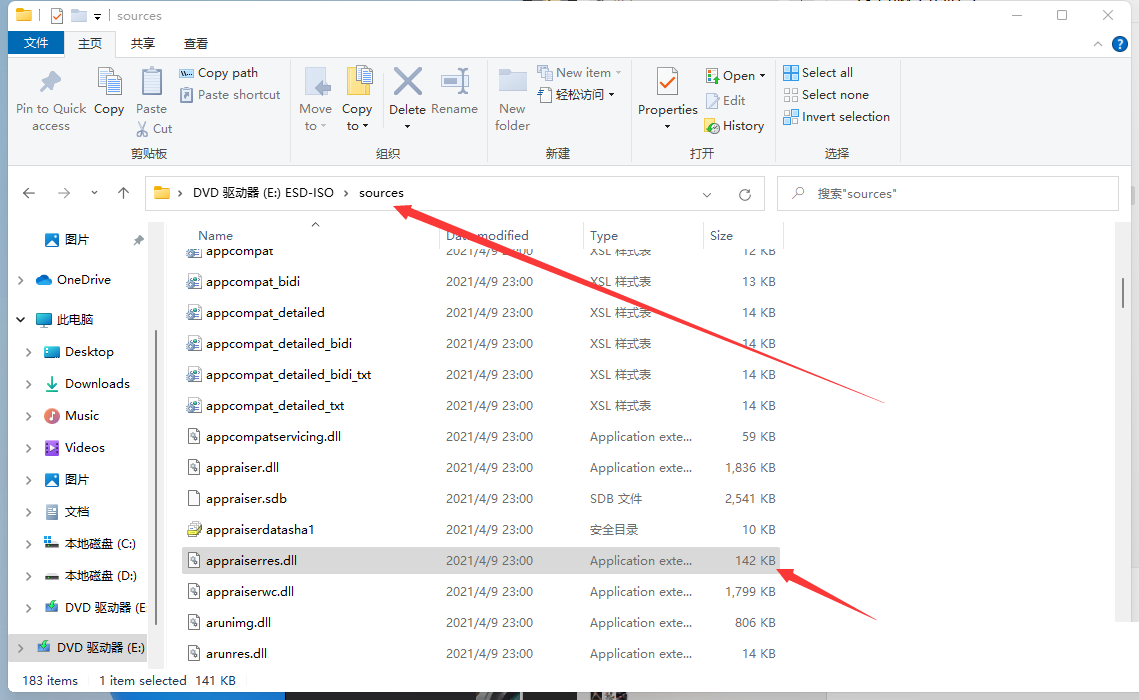Expand the Open dropdown arrow
Image resolution: width=1139 pixels, height=700 pixels.
[762, 76]
